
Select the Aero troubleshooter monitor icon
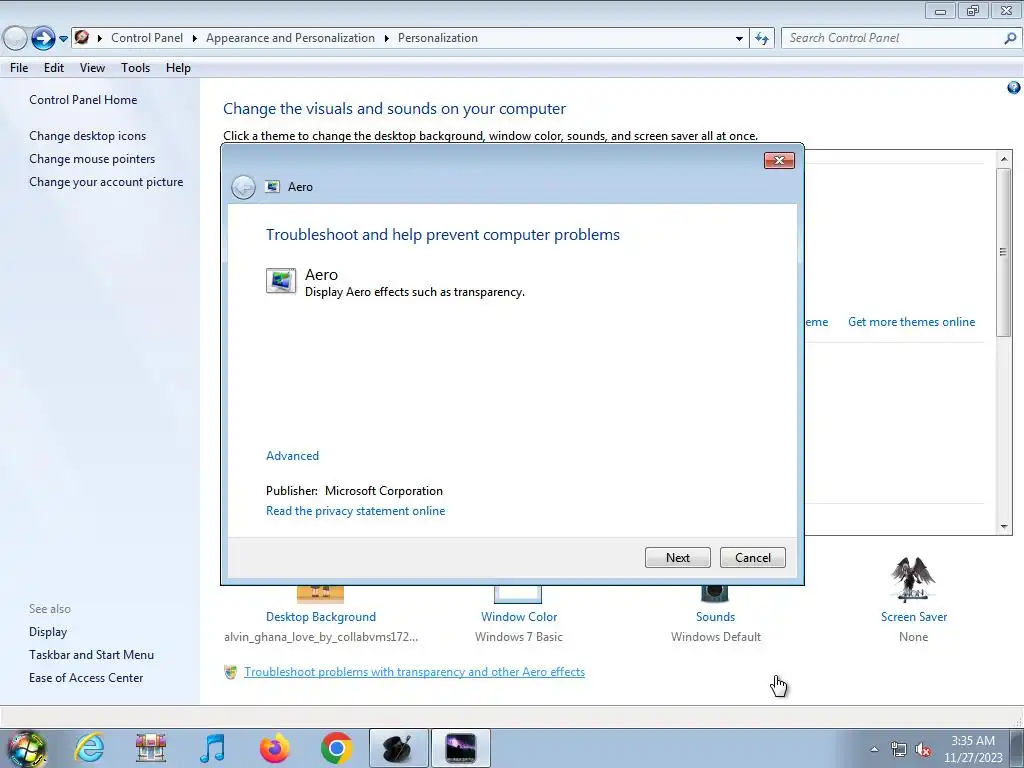click(281, 281)
